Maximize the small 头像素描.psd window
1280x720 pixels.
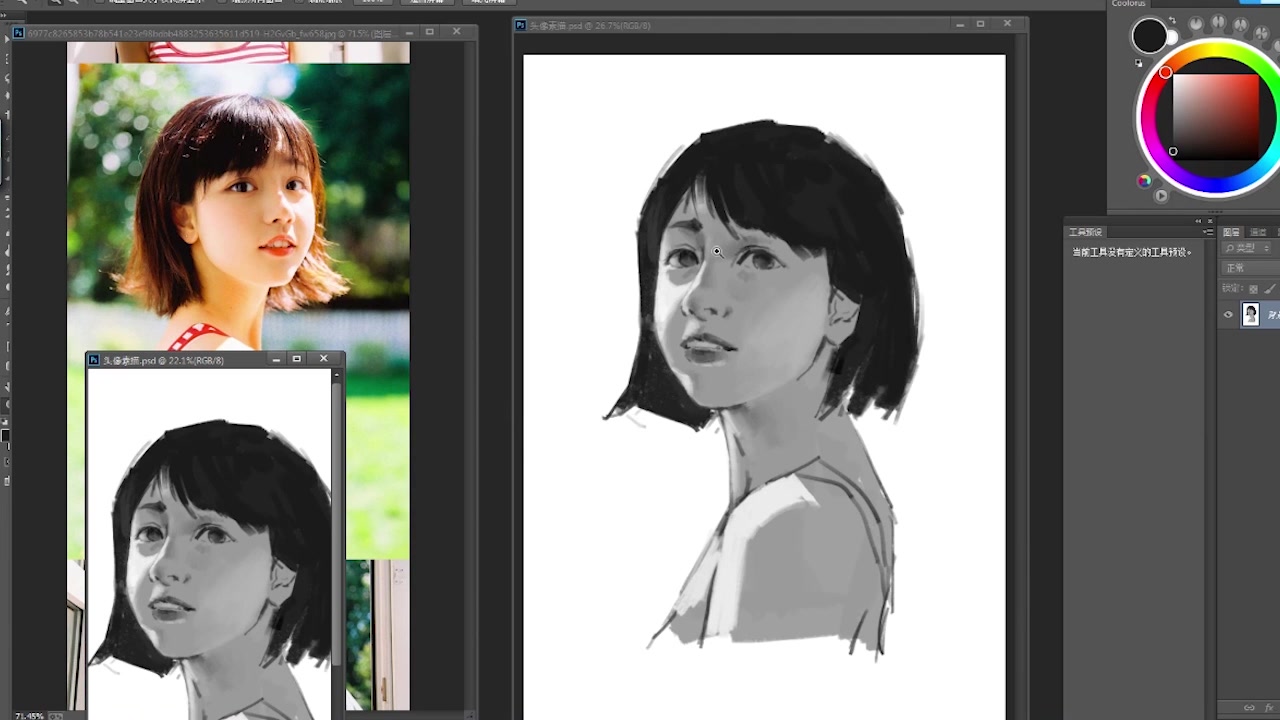tap(297, 359)
